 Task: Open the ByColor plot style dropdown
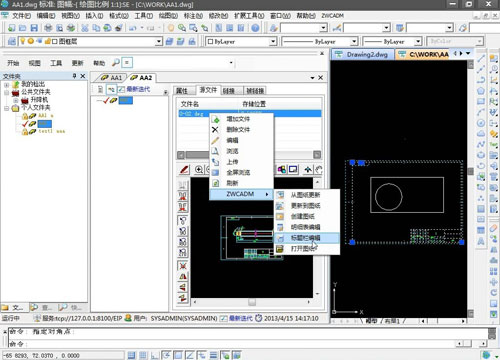(x=480, y=41)
